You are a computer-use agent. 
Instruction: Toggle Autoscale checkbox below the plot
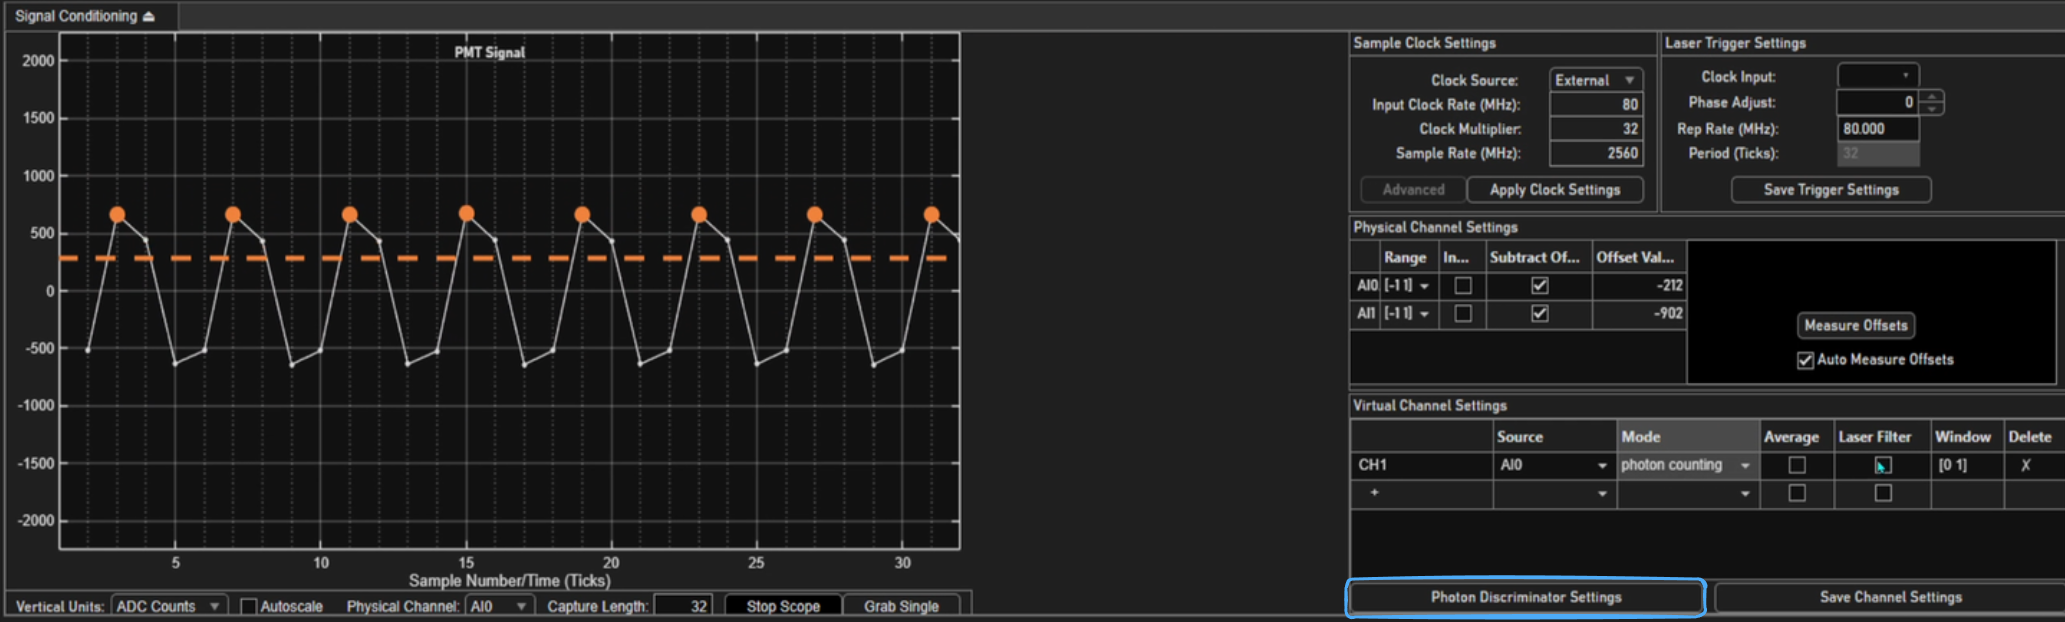point(250,606)
